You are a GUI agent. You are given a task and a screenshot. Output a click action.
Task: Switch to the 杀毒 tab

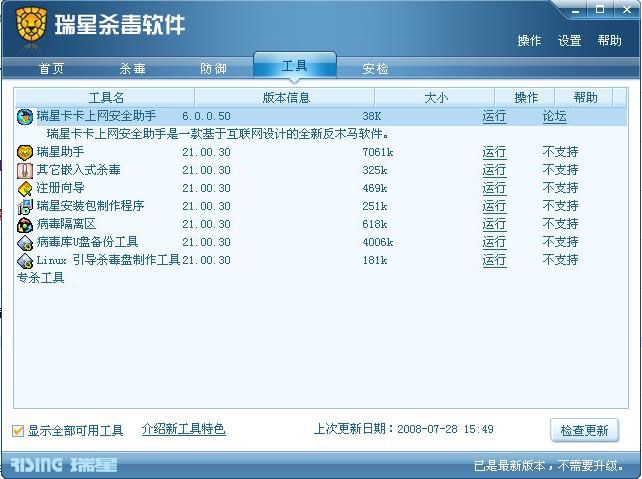tap(133, 68)
